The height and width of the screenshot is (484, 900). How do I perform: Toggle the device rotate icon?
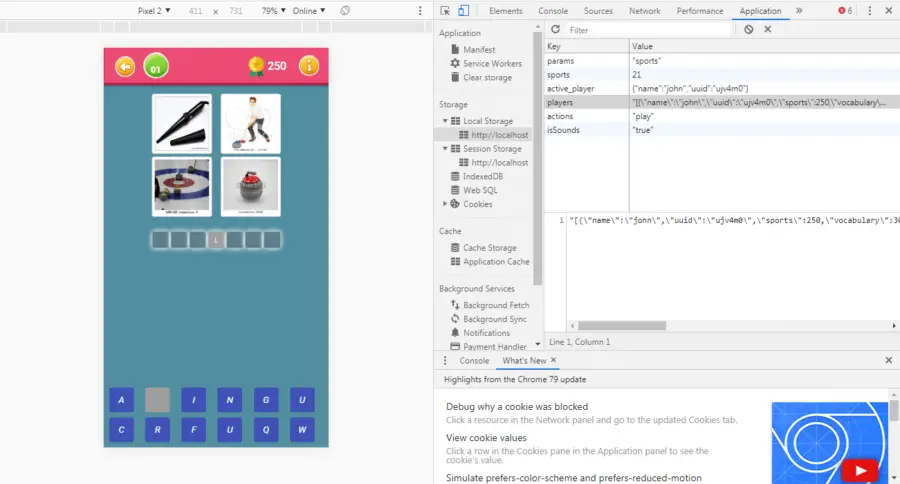tap(345, 10)
